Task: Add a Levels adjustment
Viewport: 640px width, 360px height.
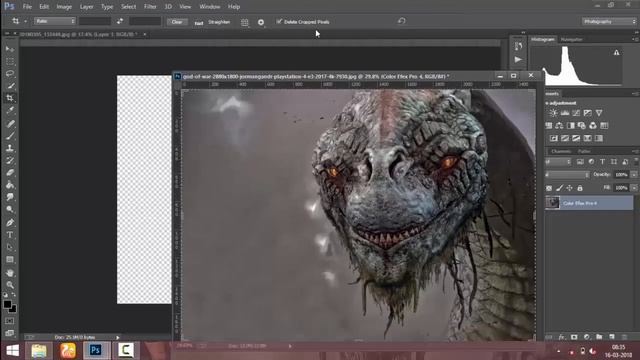Action: point(565,113)
